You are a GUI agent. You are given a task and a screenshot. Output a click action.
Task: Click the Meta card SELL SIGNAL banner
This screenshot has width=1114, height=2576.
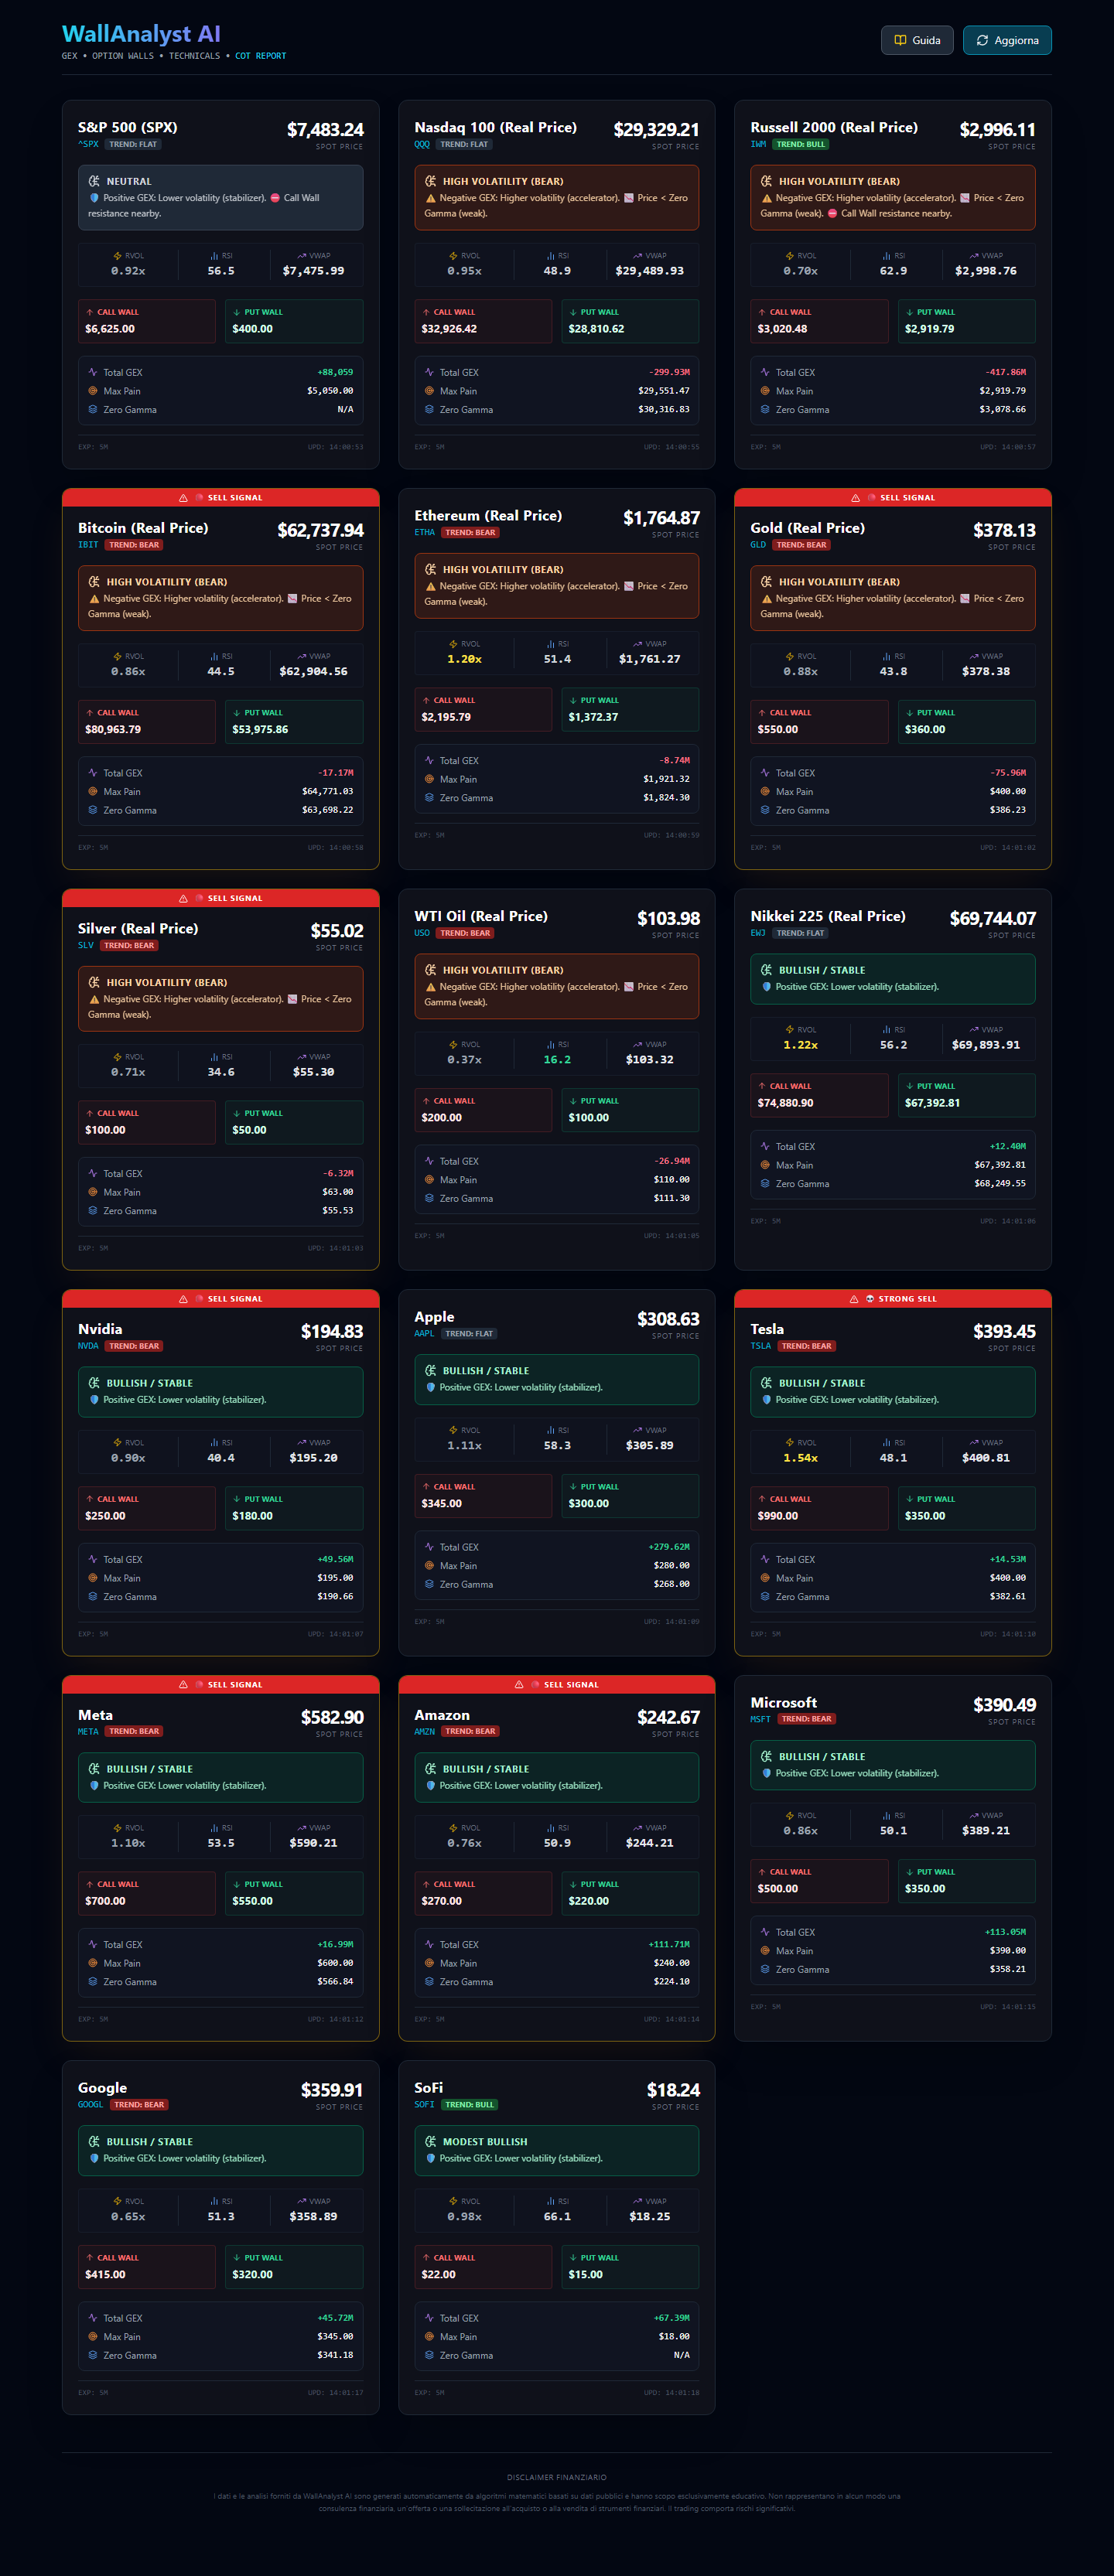click(x=221, y=1684)
